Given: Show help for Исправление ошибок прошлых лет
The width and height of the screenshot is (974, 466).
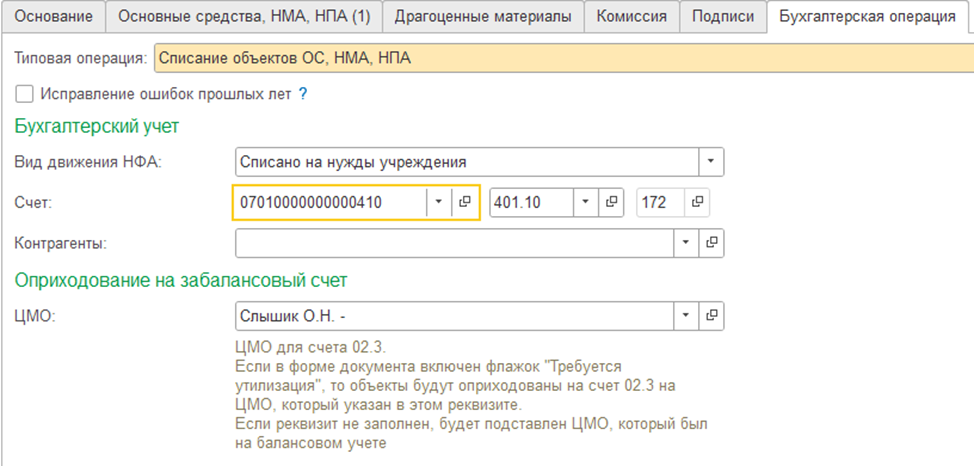Looking at the screenshot, I should pos(303,94).
